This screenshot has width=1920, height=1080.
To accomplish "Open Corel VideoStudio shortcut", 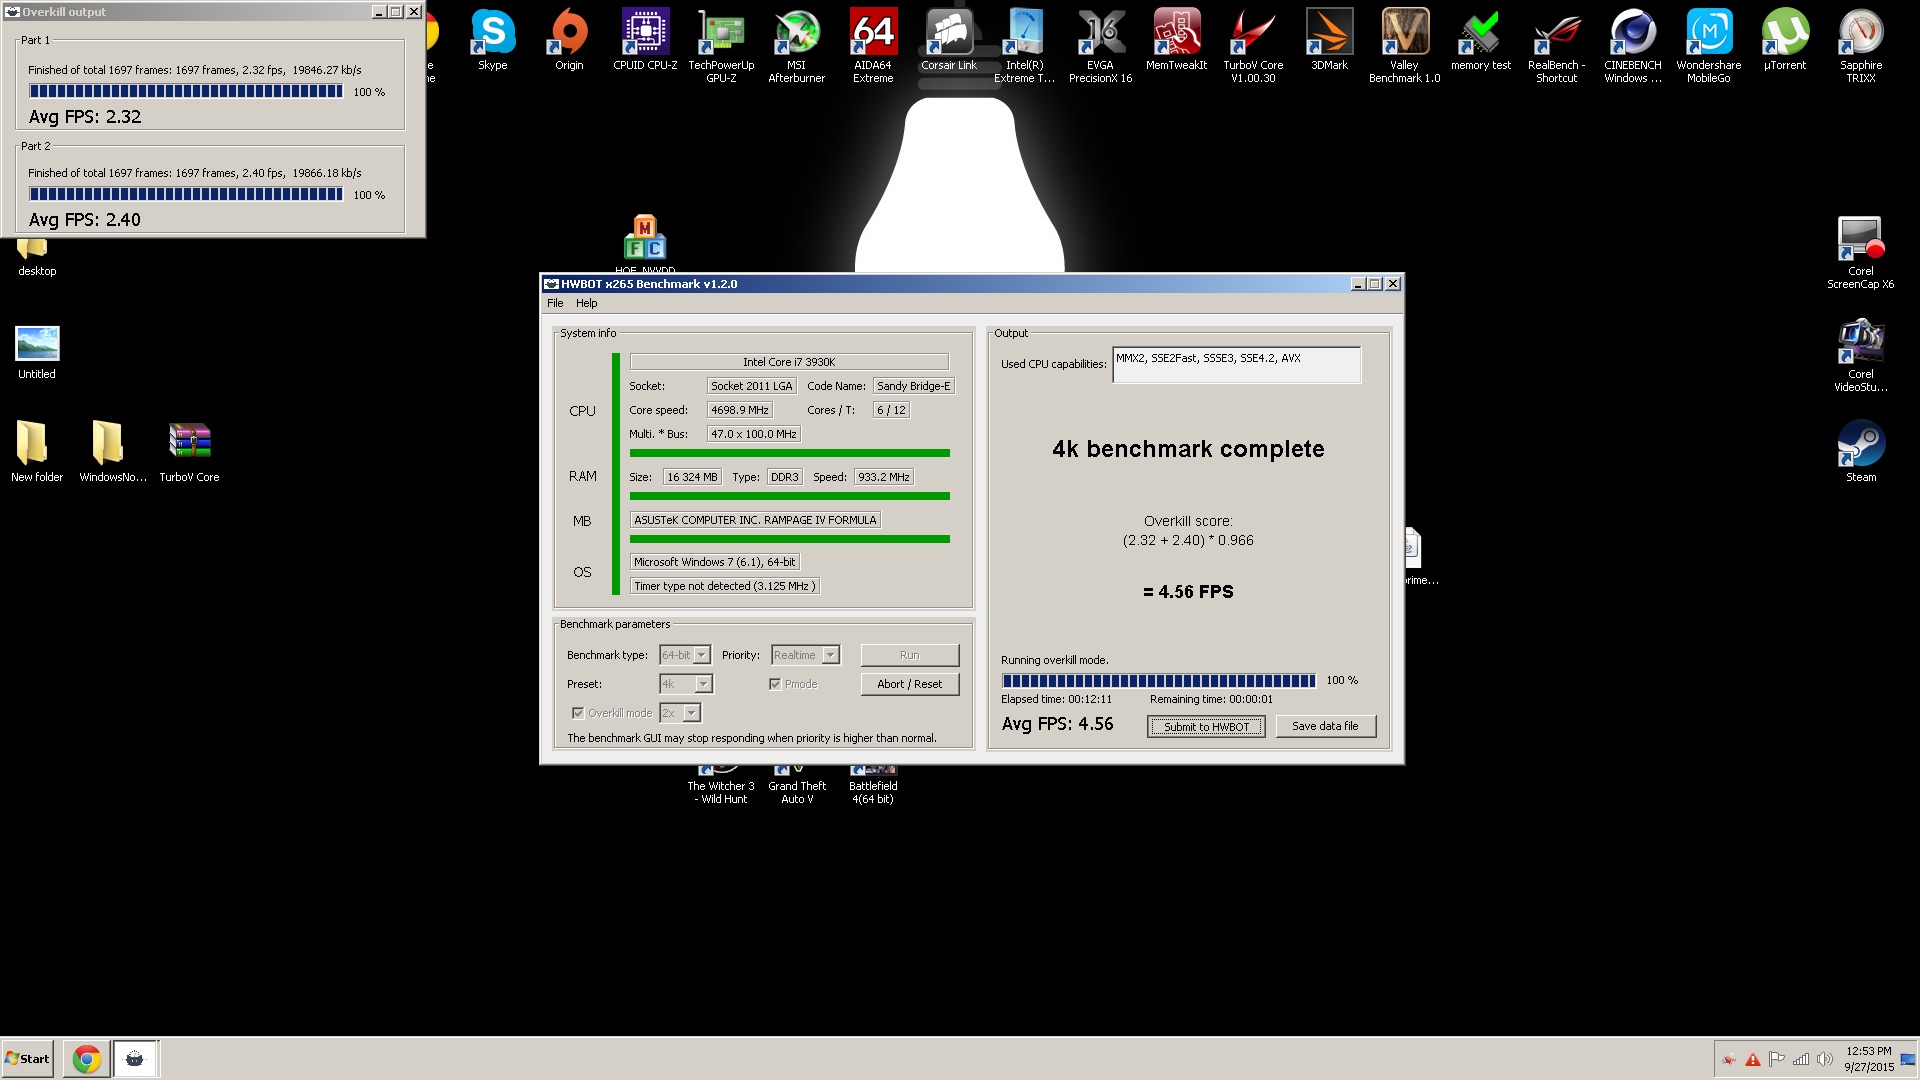I will tap(1861, 356).
